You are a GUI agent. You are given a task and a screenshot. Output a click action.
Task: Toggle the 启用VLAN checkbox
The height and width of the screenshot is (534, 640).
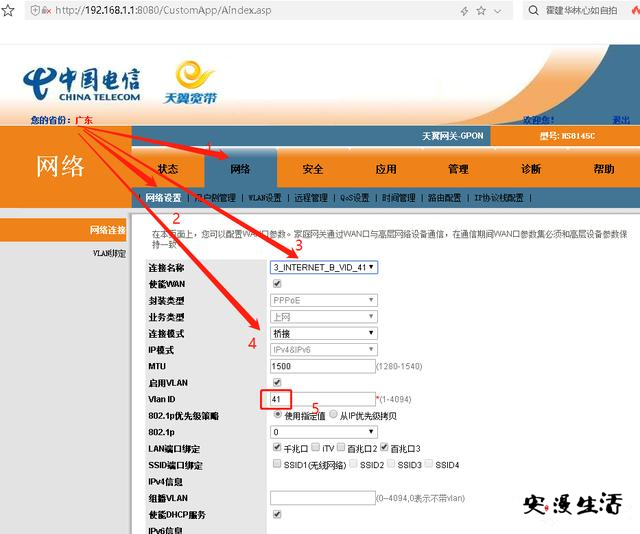(277, 383)
